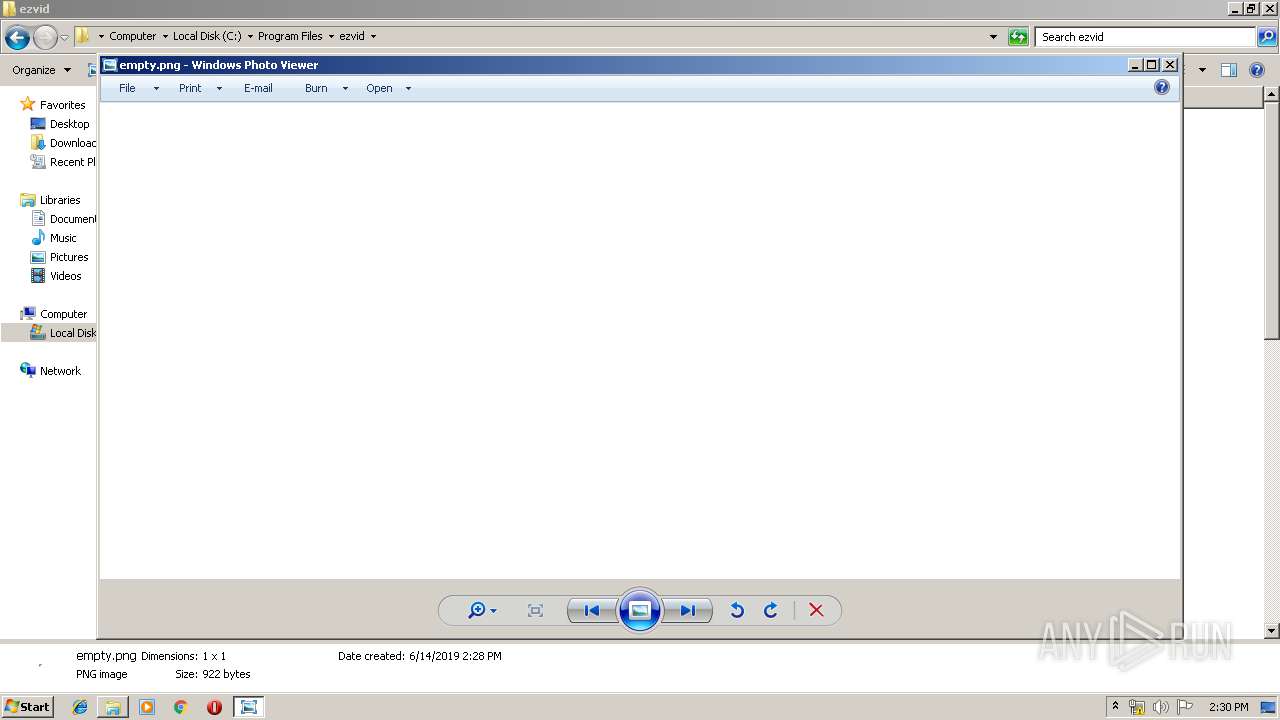This screenshot has height=720, width=1280.
Task: Open Photo Viewer help icon
Action: tap(1162, 88)
